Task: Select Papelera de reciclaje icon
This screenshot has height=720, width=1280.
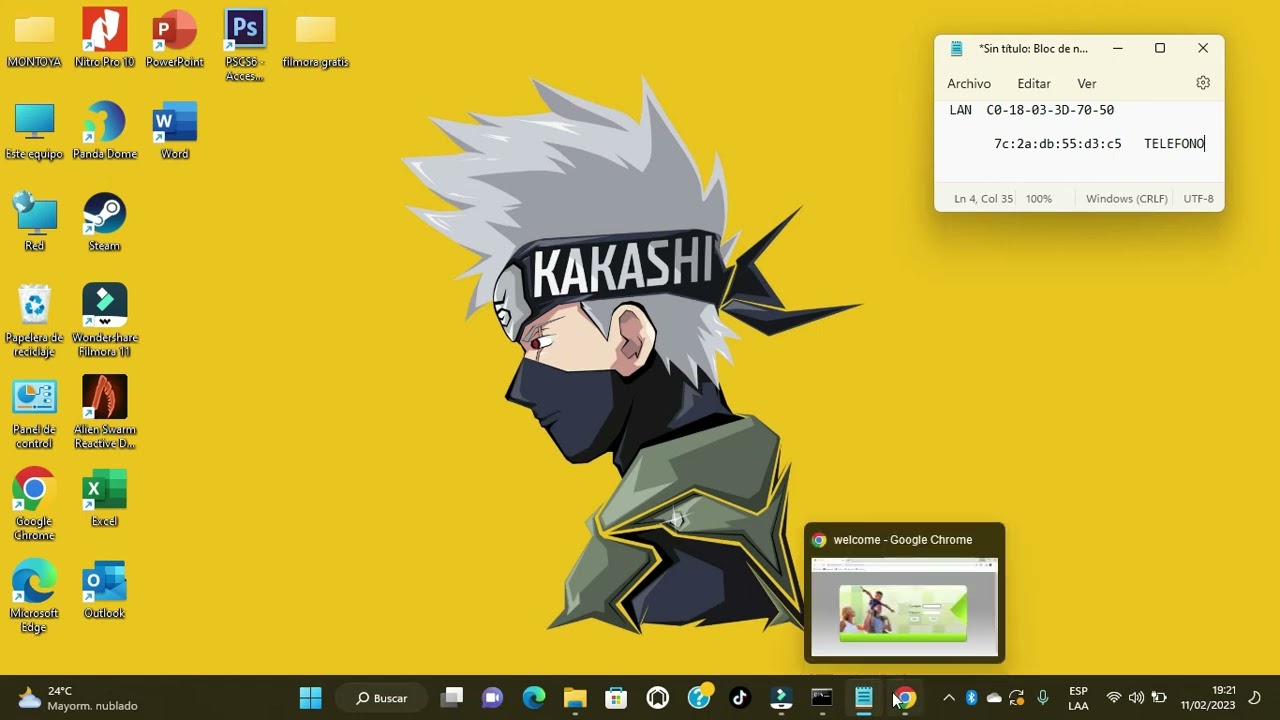Action: pos(34,321)
